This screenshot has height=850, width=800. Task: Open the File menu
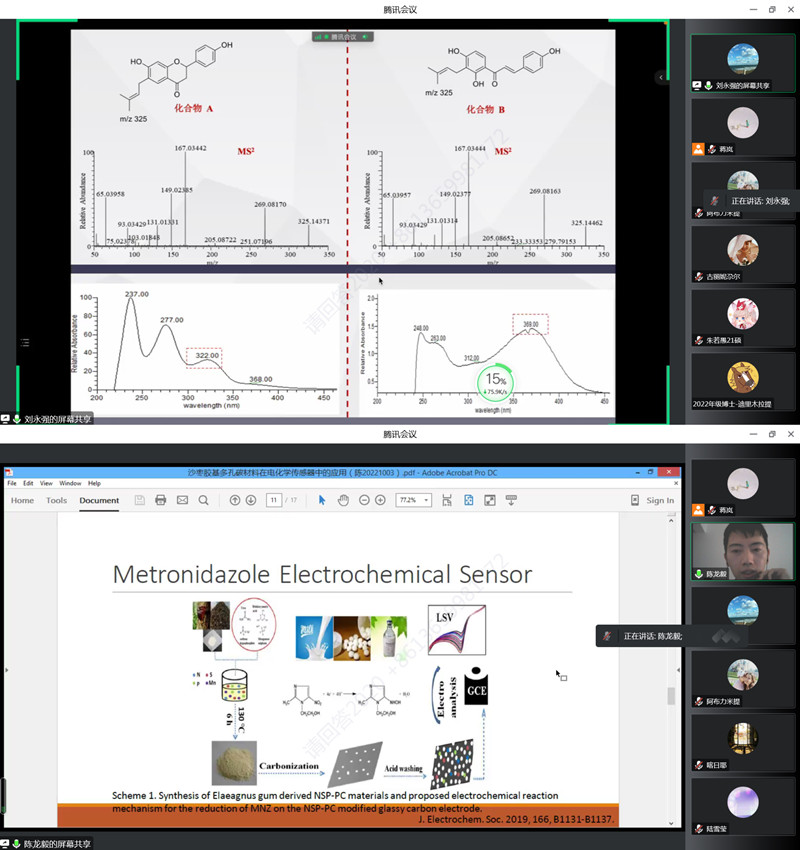[12, 483]
